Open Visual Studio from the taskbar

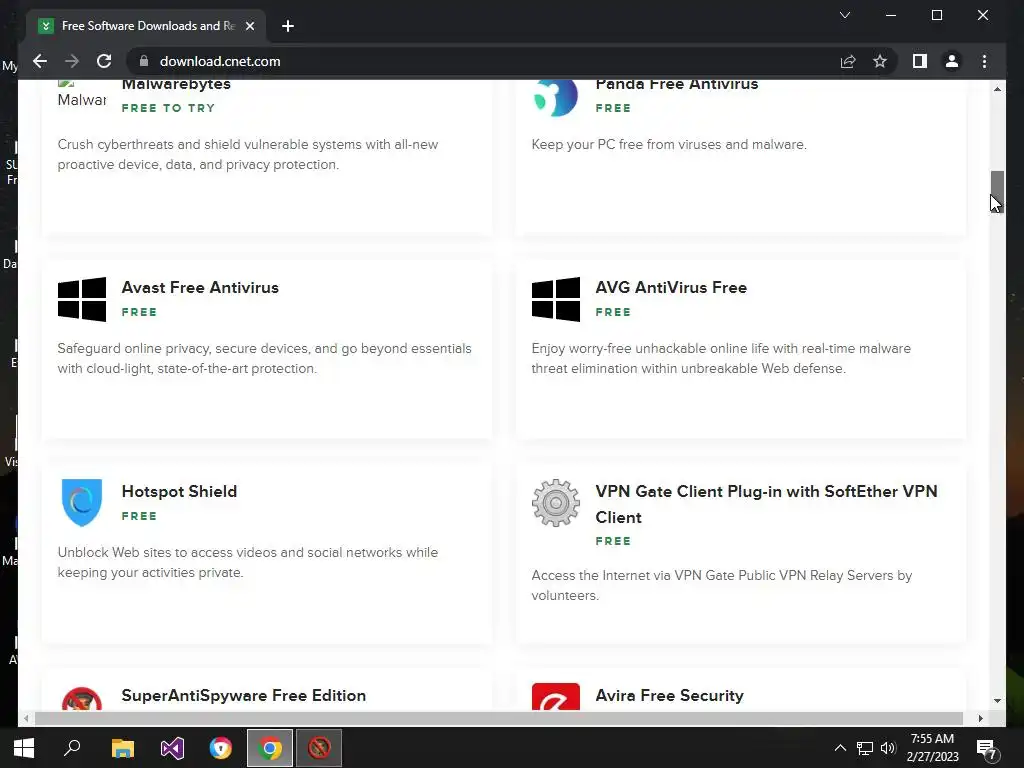click(172, 748)
